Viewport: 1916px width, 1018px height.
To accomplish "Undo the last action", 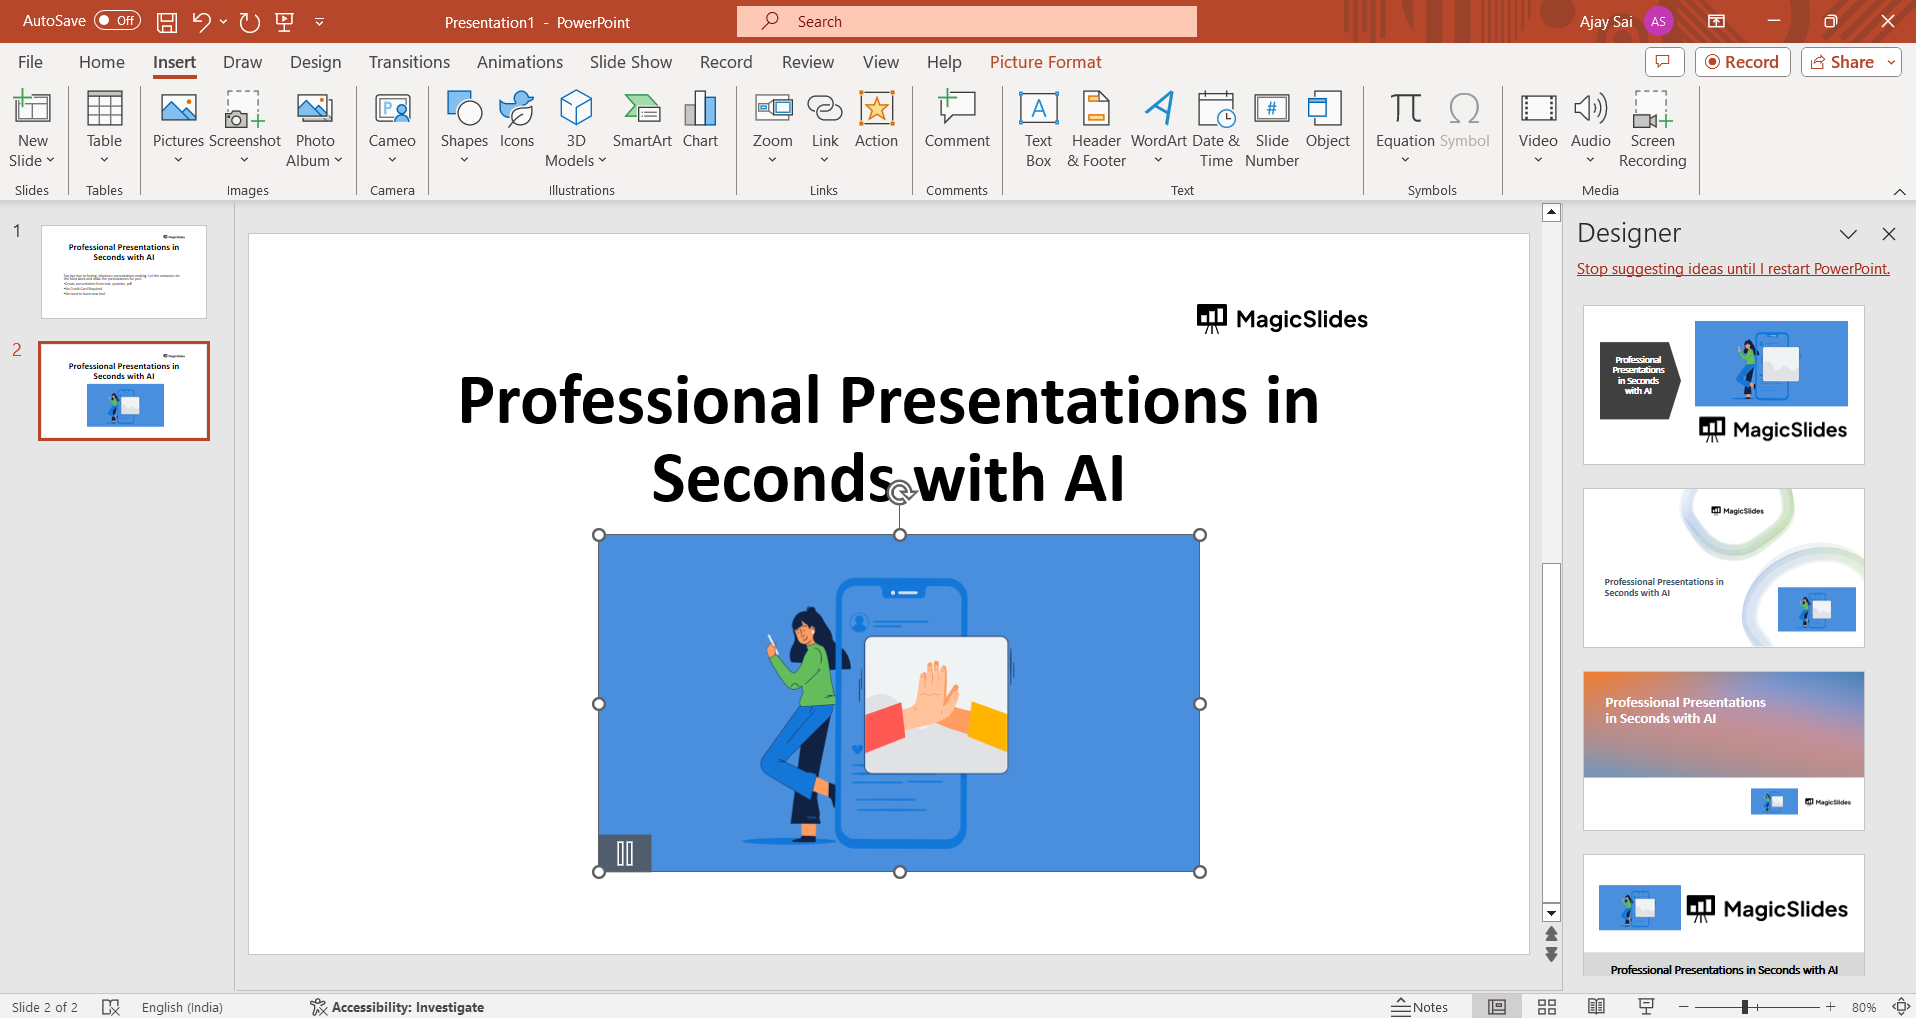I will (x=201, y=21).
